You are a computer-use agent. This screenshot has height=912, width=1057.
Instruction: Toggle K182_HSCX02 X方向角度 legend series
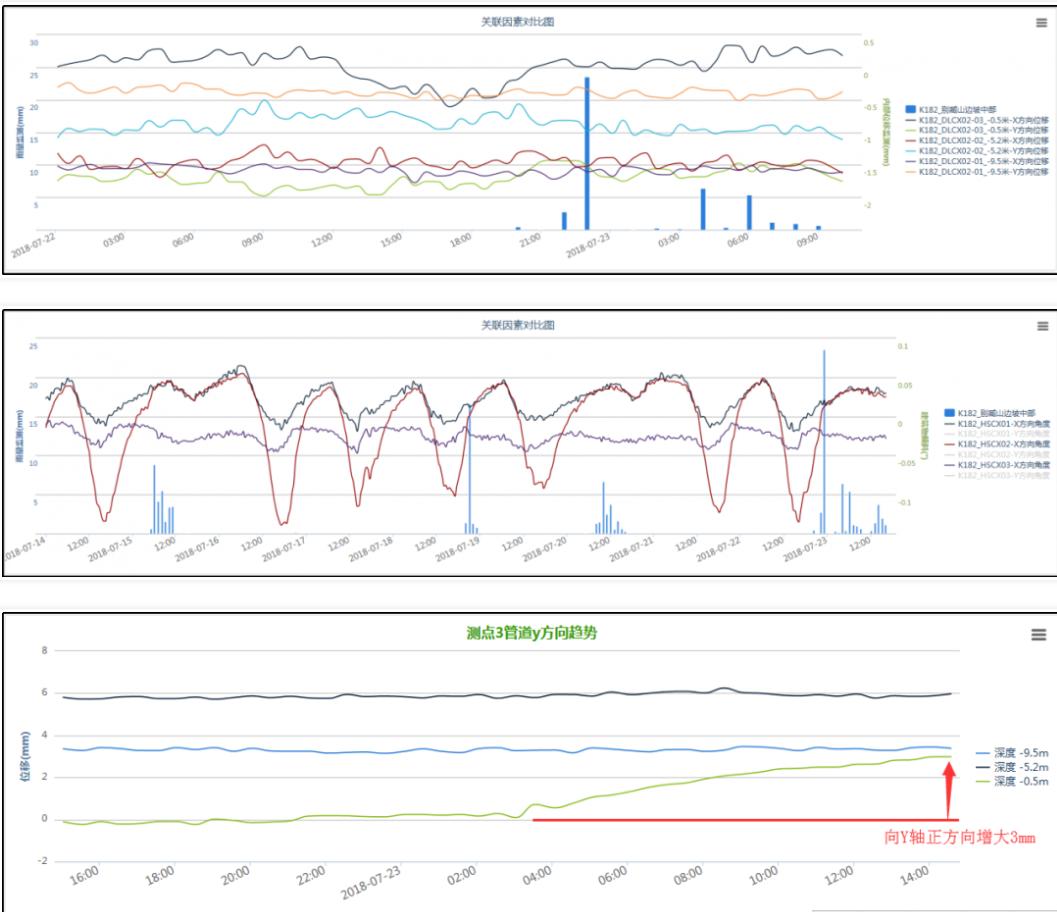tap(997, 444)
